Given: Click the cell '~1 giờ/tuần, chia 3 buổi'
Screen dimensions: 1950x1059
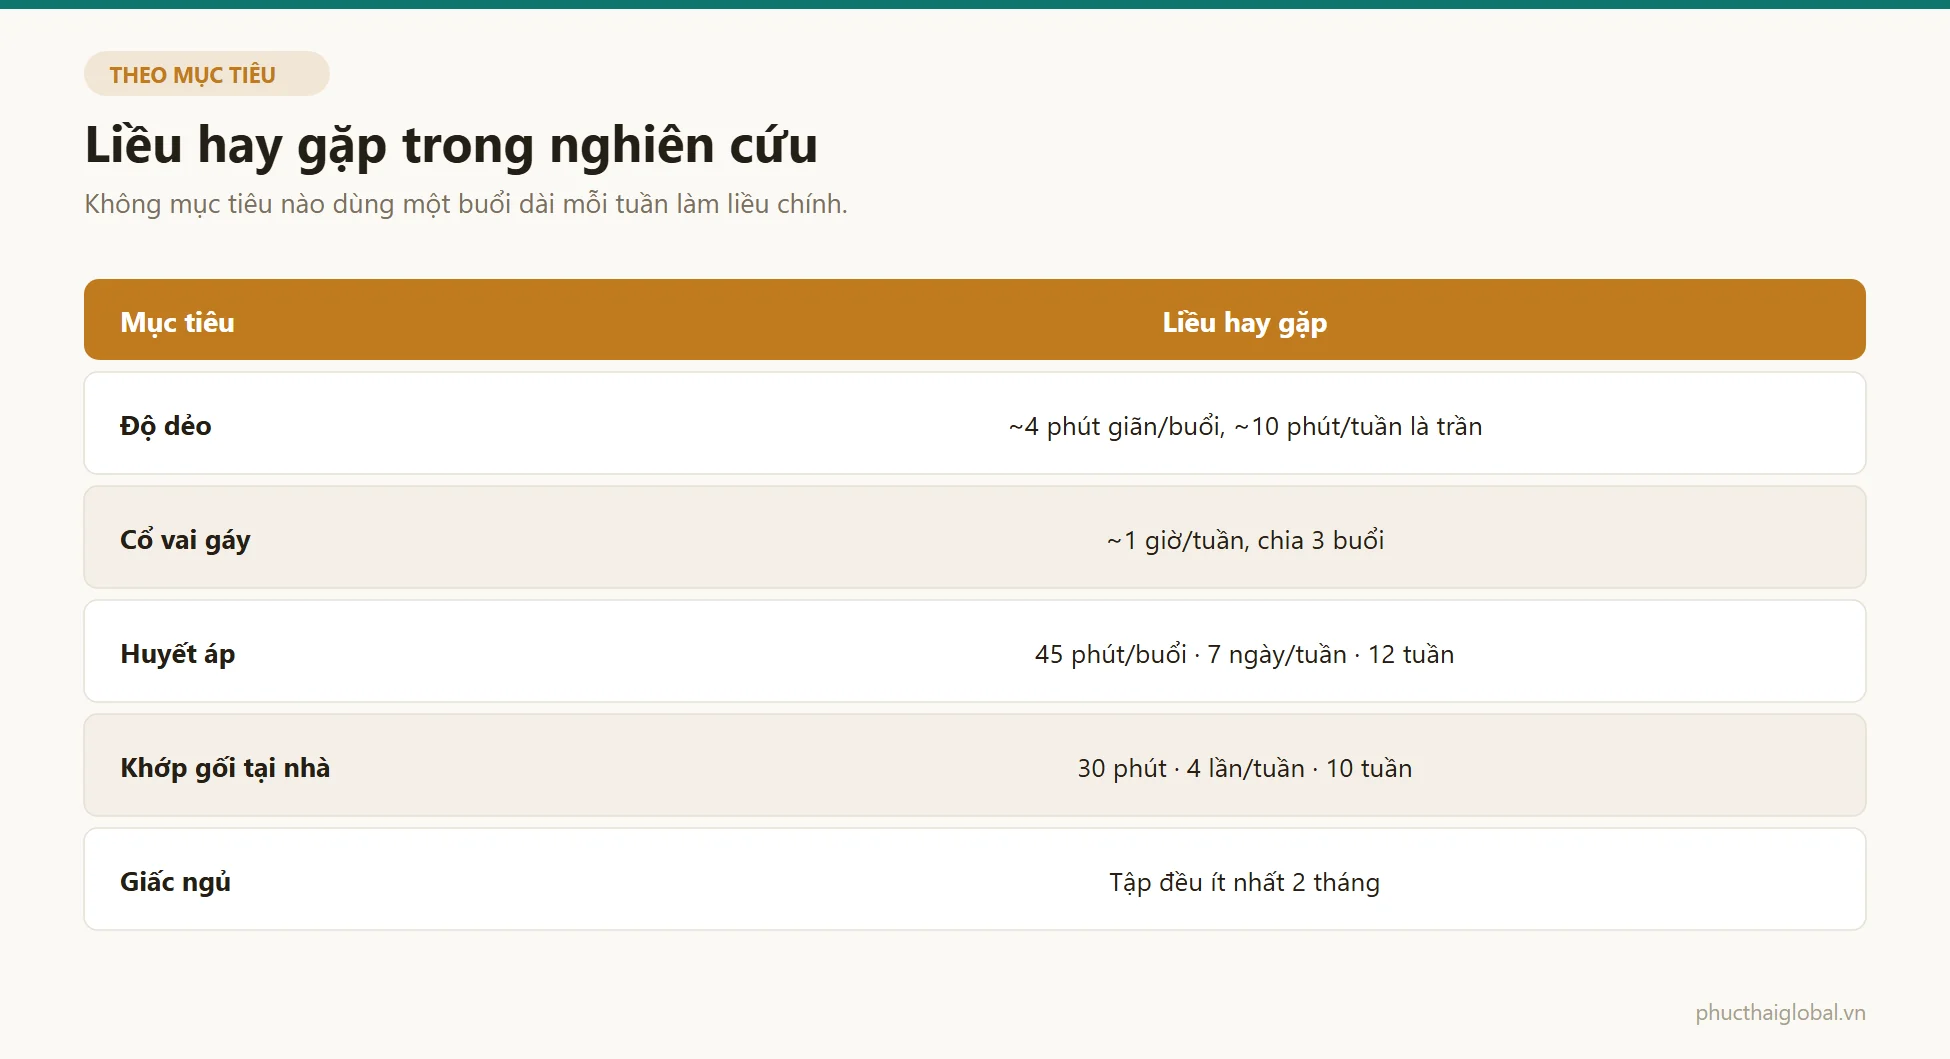Looking at the screenshot, I should (x=1245, y=540).
